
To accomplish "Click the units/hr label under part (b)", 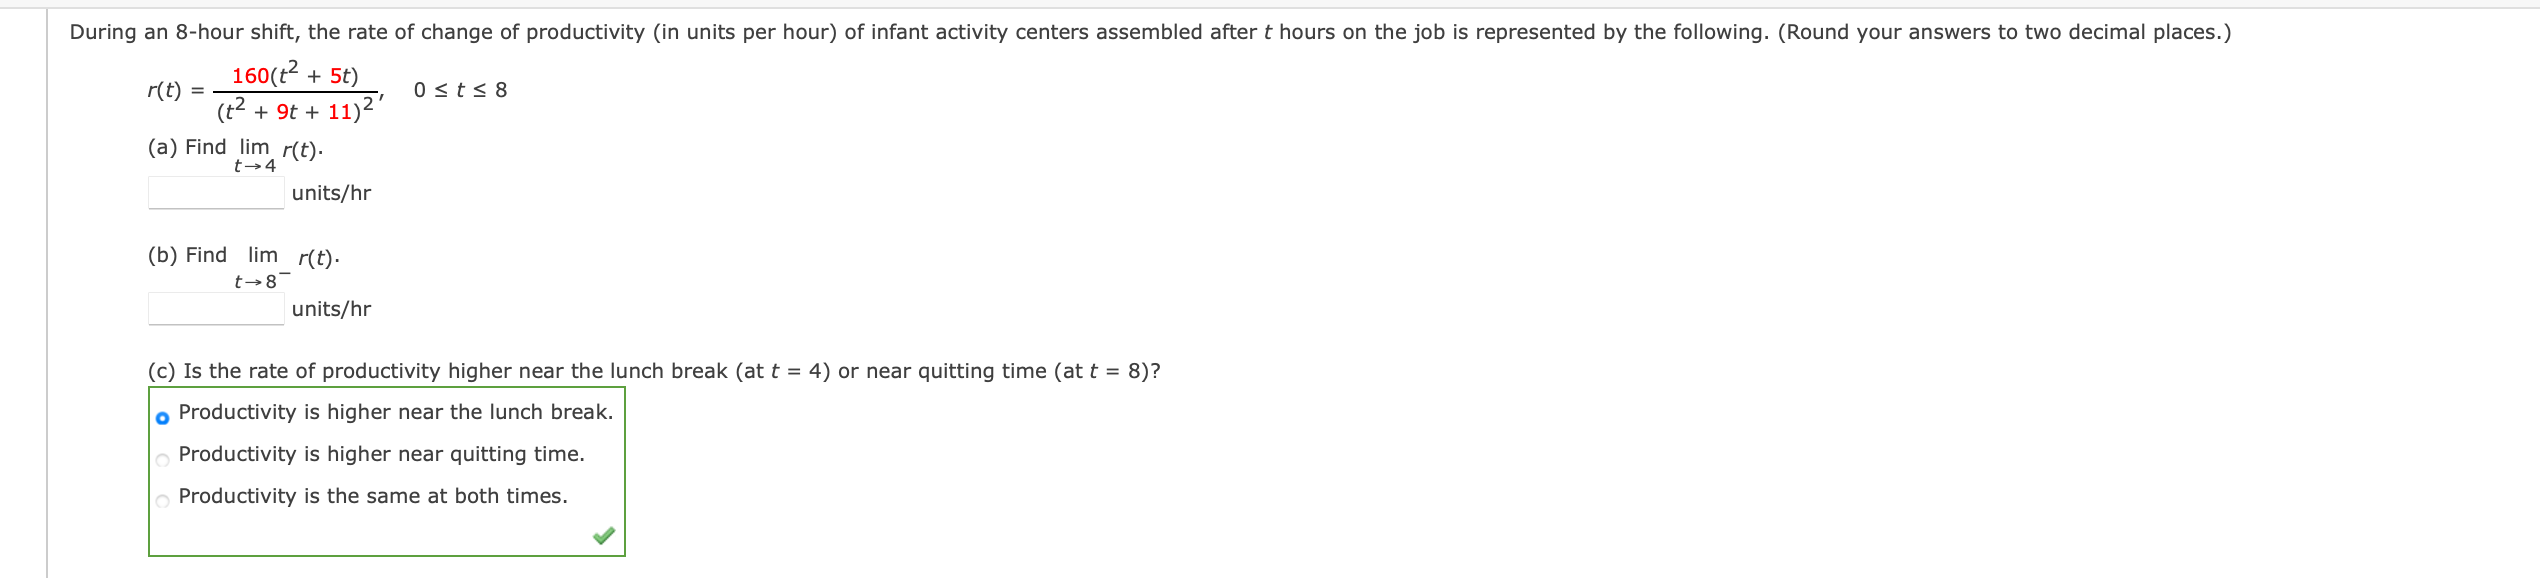I will (x=331, y=309).
